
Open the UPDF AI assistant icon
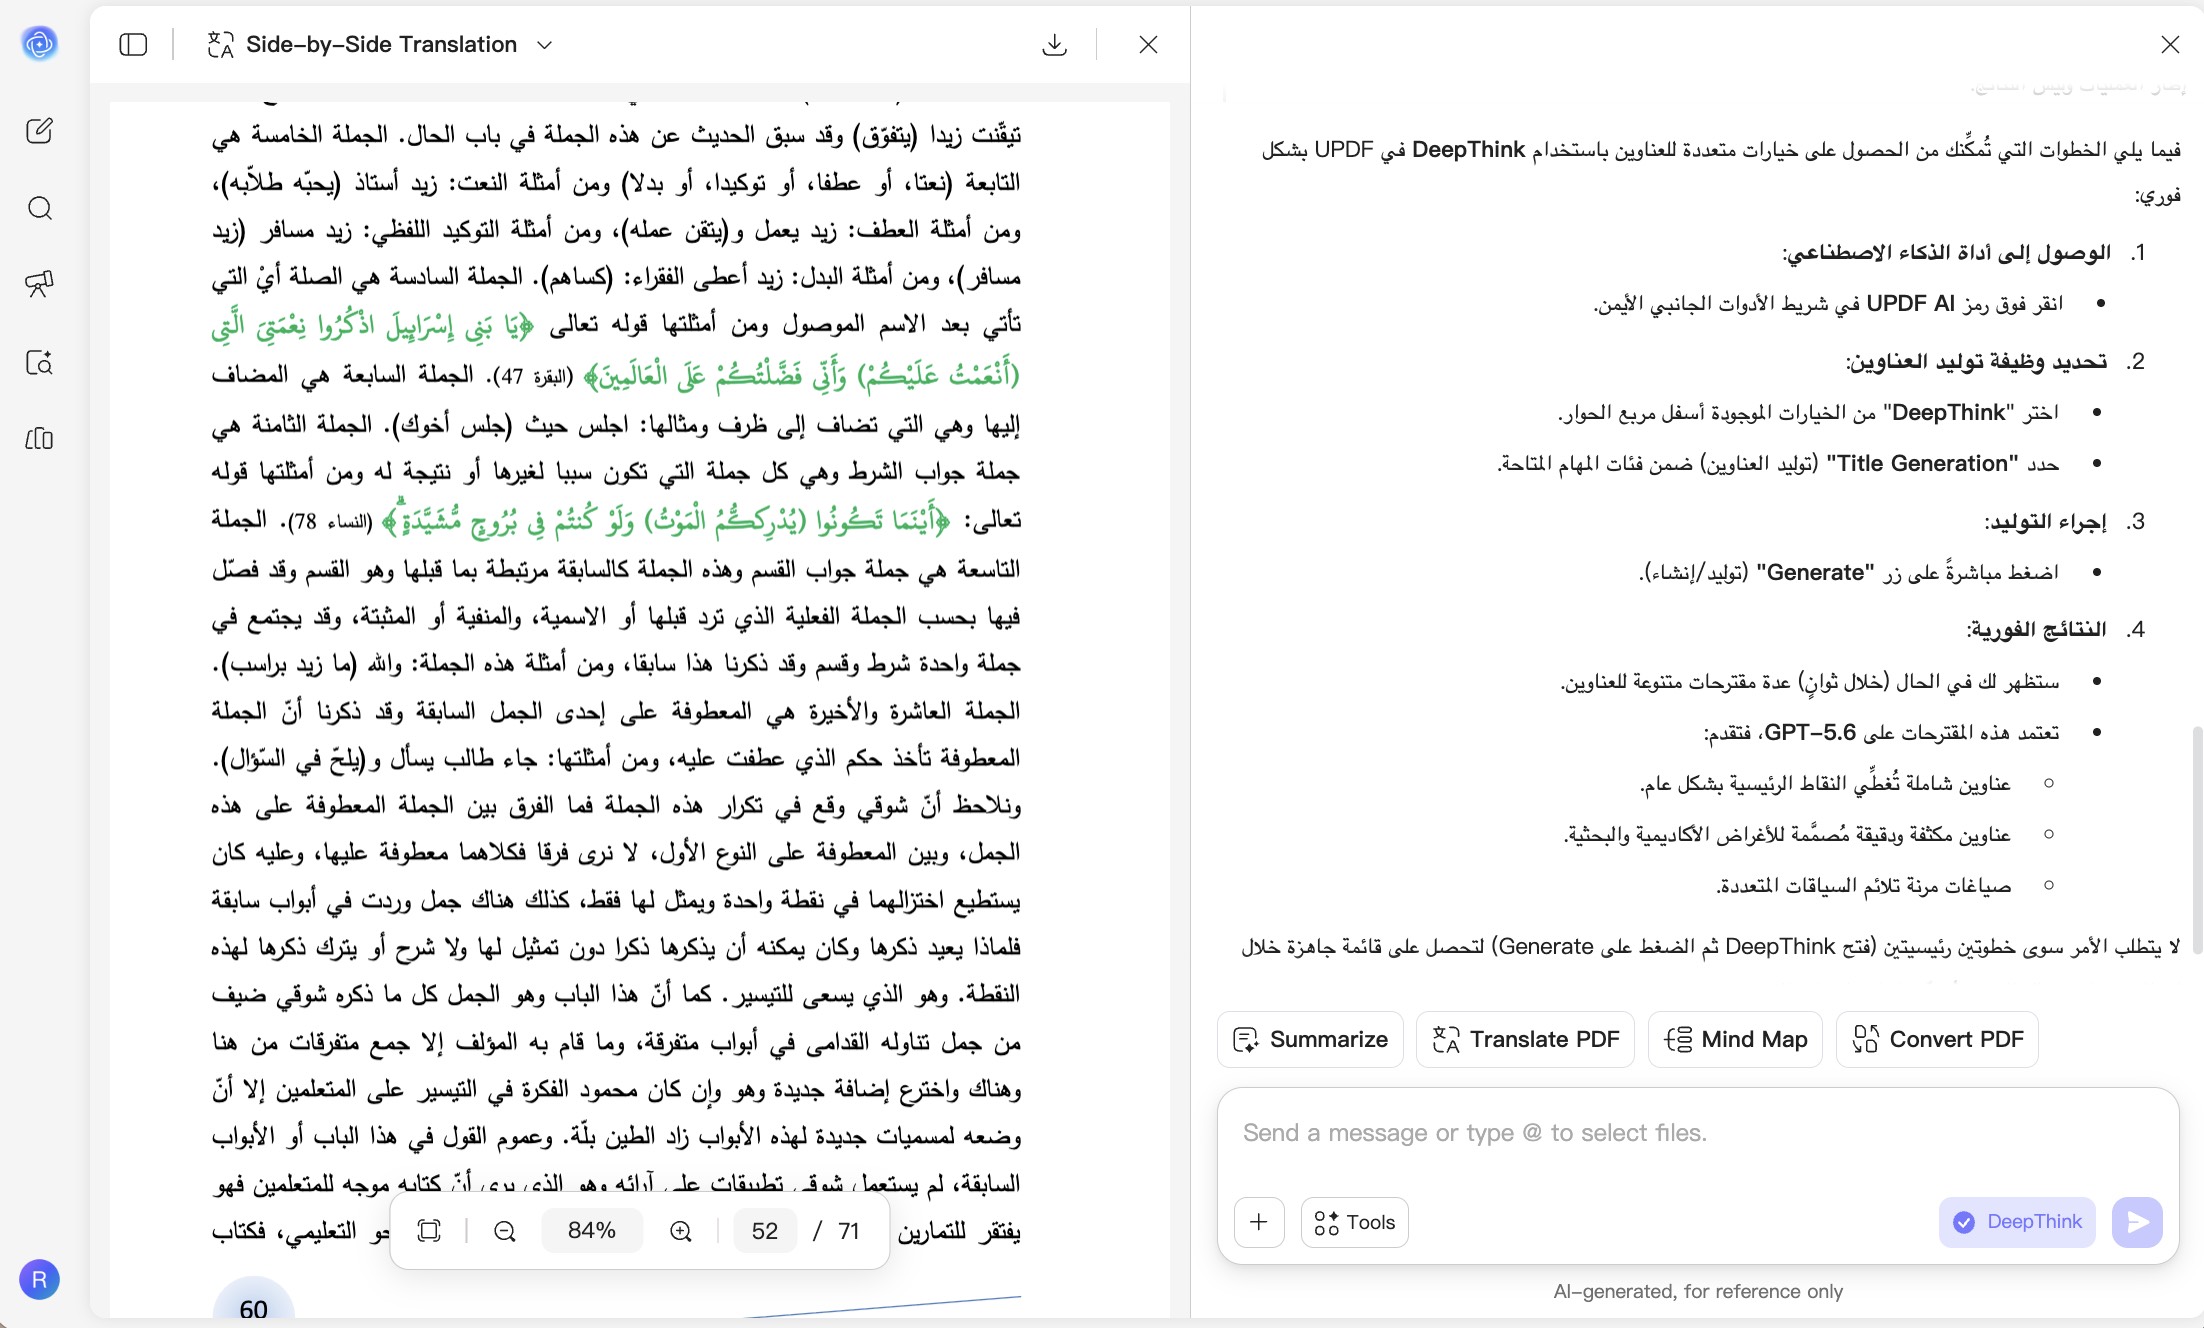click(x=39, y=44)
